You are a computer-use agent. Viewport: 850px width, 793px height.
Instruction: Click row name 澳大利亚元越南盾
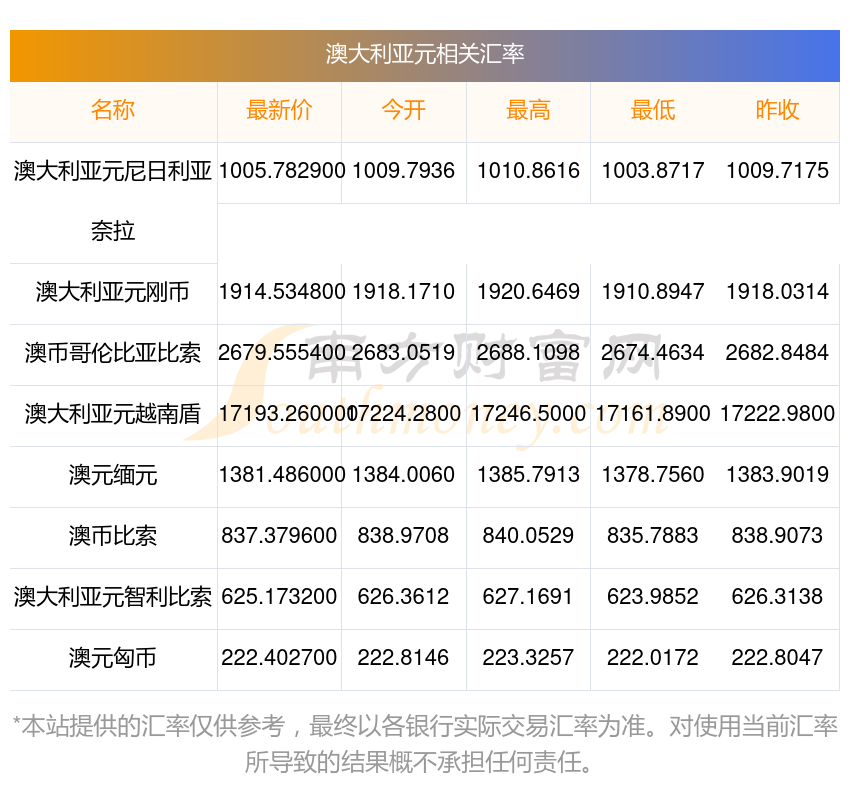pos(113,414)
